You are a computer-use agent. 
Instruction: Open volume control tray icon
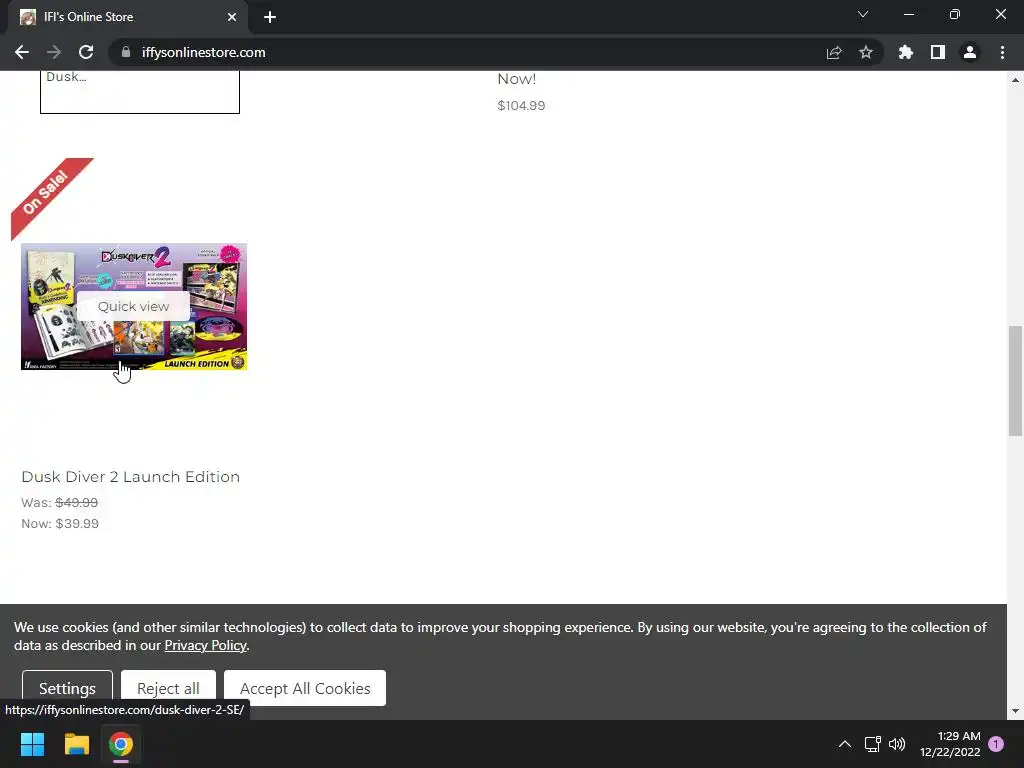(897, 744)
